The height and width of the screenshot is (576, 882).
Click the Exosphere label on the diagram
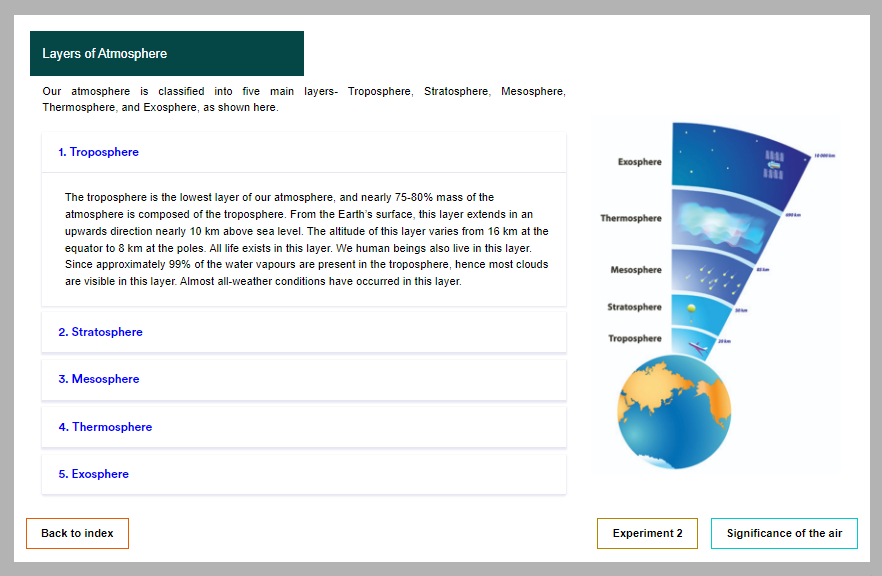(x=640, y=162)
